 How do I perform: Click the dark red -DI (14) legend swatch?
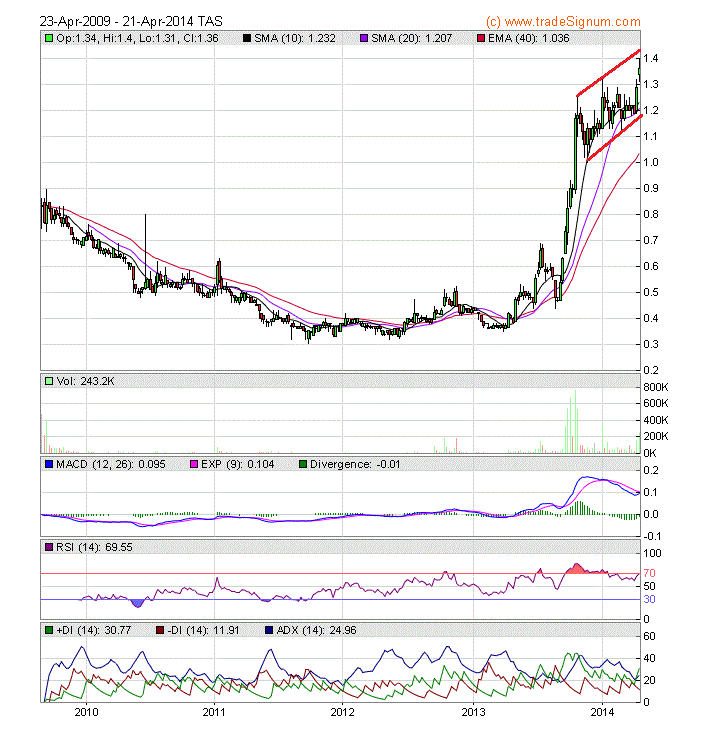click(x=160, y=630)
